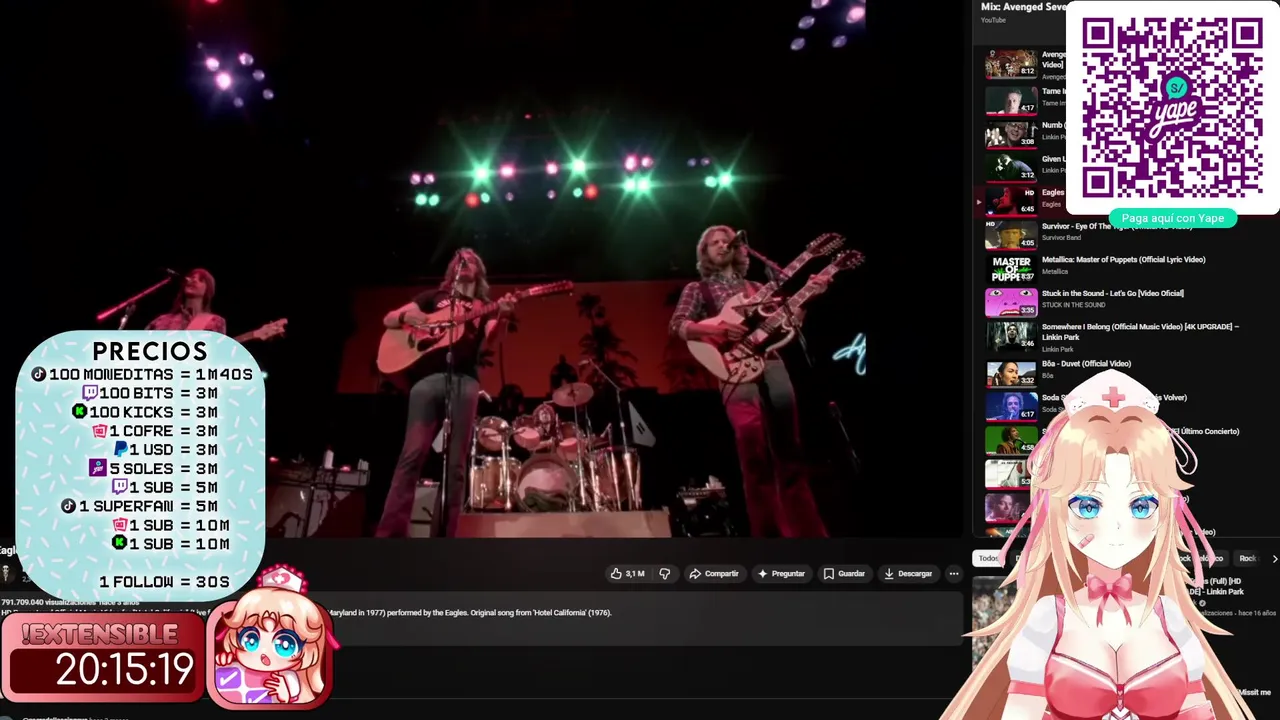This screenshot has width=1280, height=720.
Task: Click Survivor Band channel name
Action: point(1061,238)
